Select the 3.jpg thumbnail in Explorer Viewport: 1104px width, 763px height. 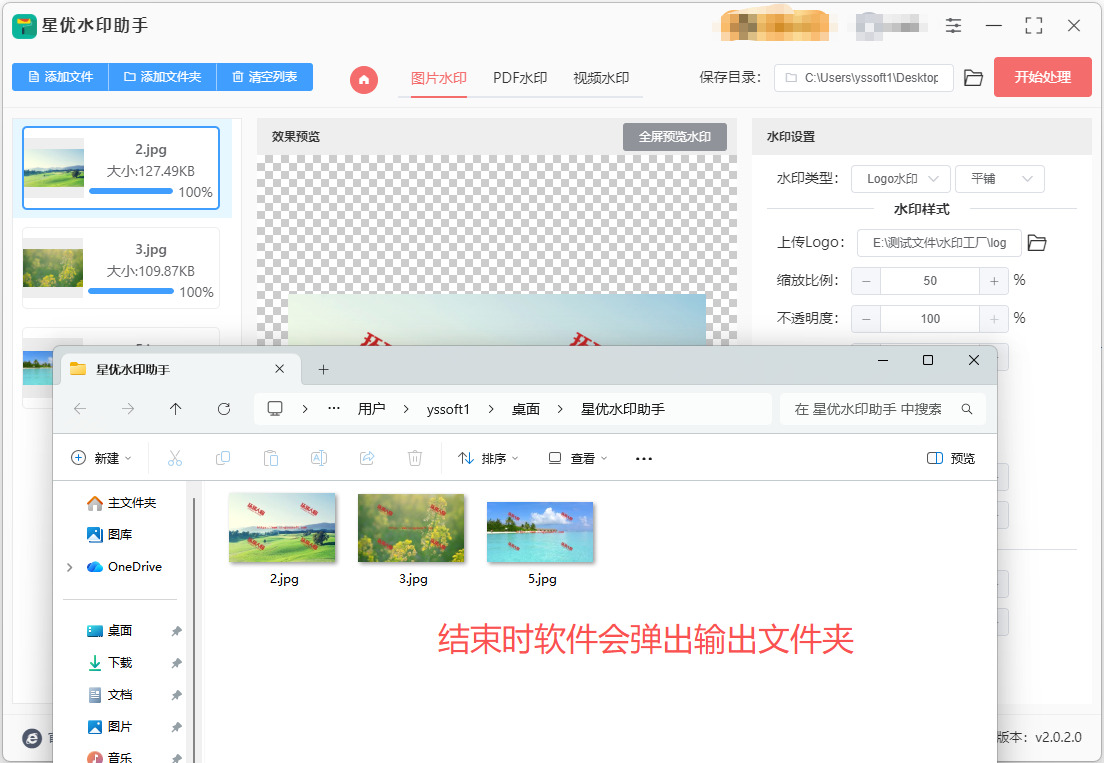411,528
